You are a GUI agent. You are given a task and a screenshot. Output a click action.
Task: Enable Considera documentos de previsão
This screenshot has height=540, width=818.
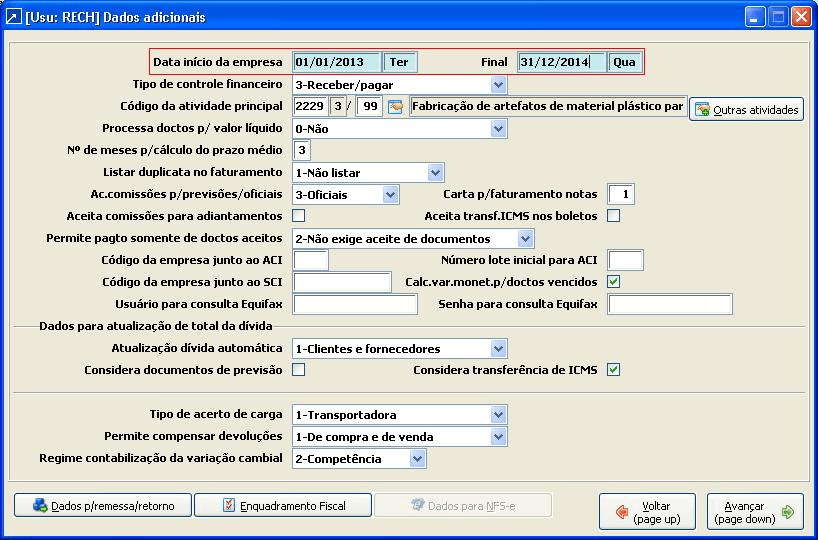tap(298, 370)
